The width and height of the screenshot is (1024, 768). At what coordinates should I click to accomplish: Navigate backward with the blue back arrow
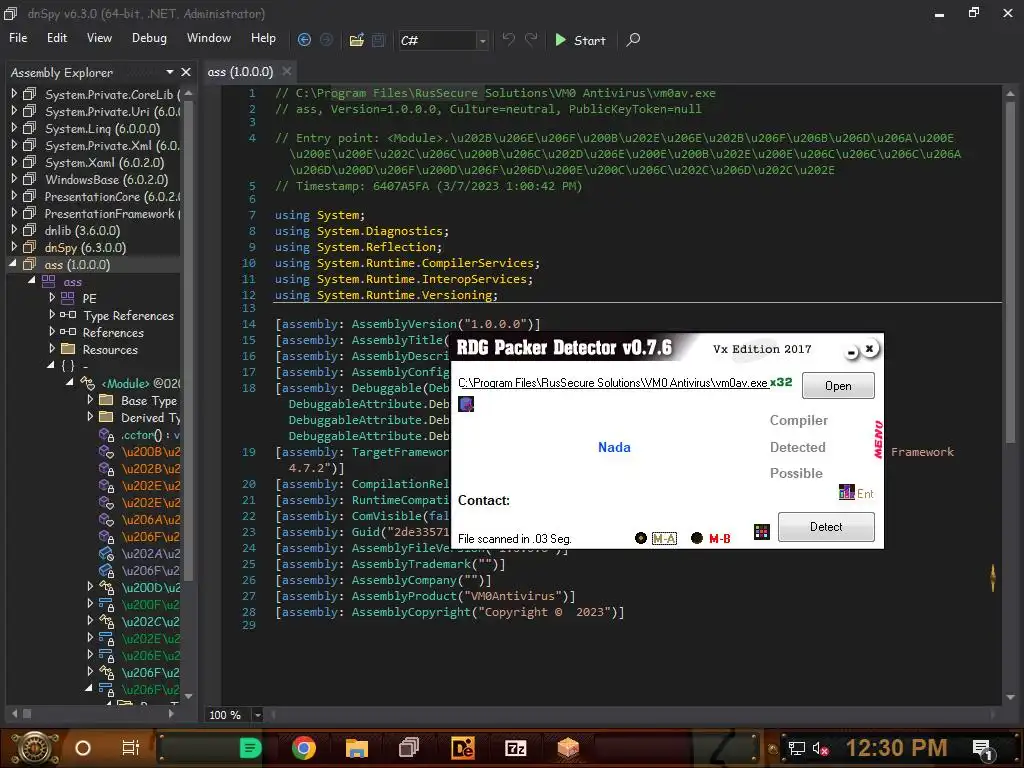click(304, 40)
